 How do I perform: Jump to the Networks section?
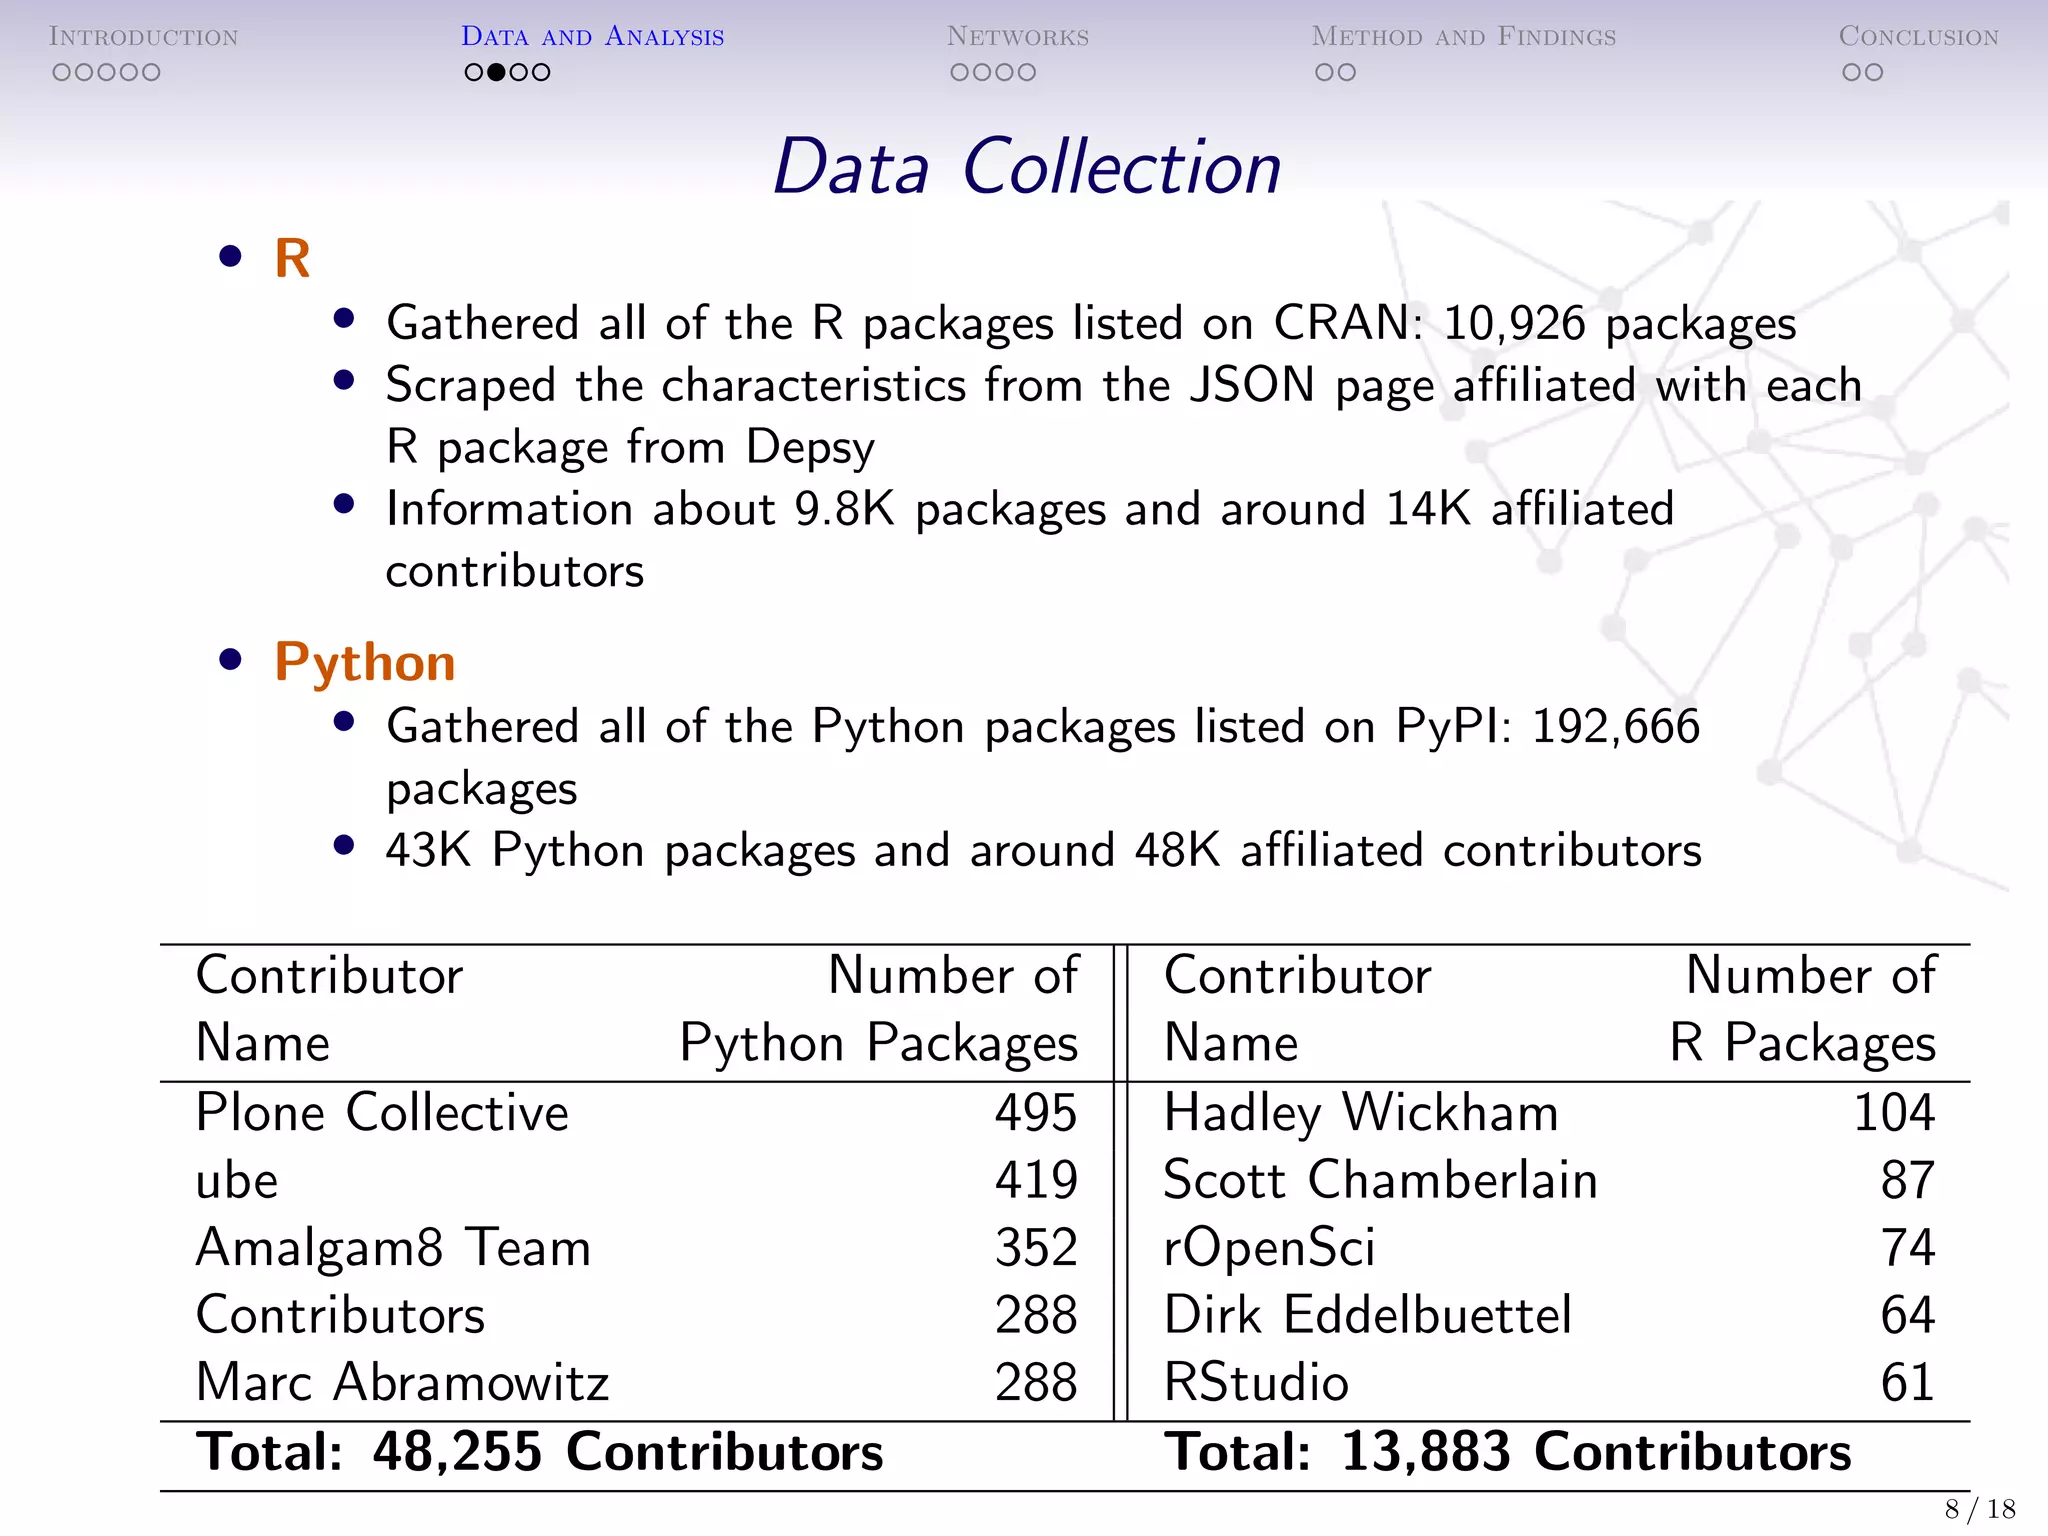1018,37
